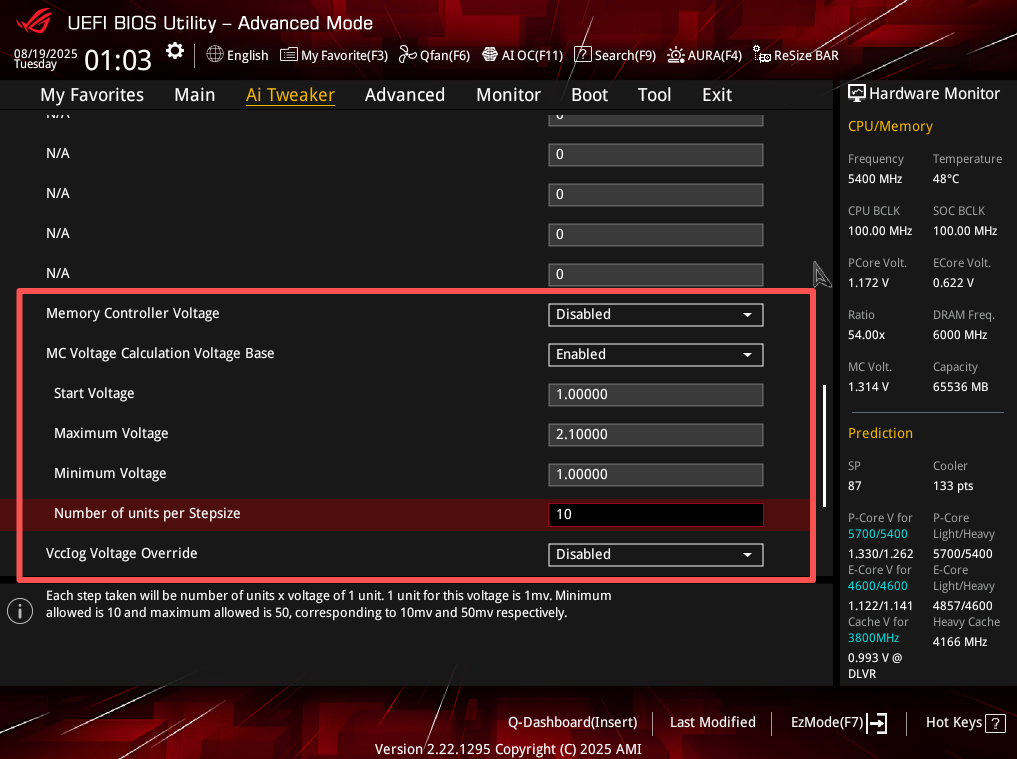Screen dimensions: 1017x759
Task: Click Number of units per Stepsize field
Action: click(656, 514)
